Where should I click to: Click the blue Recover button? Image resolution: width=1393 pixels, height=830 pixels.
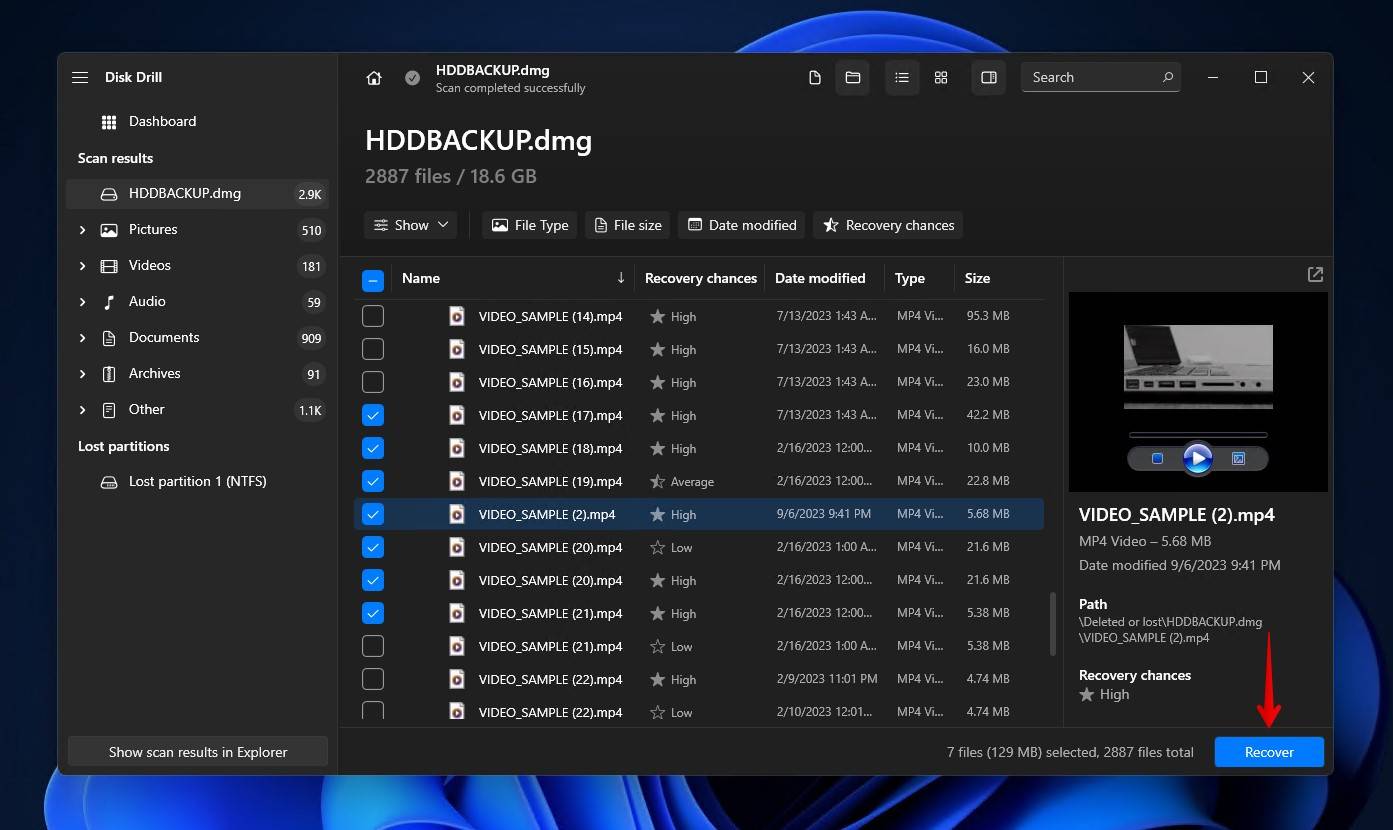pyautogui.click(x=1269, y=752)
